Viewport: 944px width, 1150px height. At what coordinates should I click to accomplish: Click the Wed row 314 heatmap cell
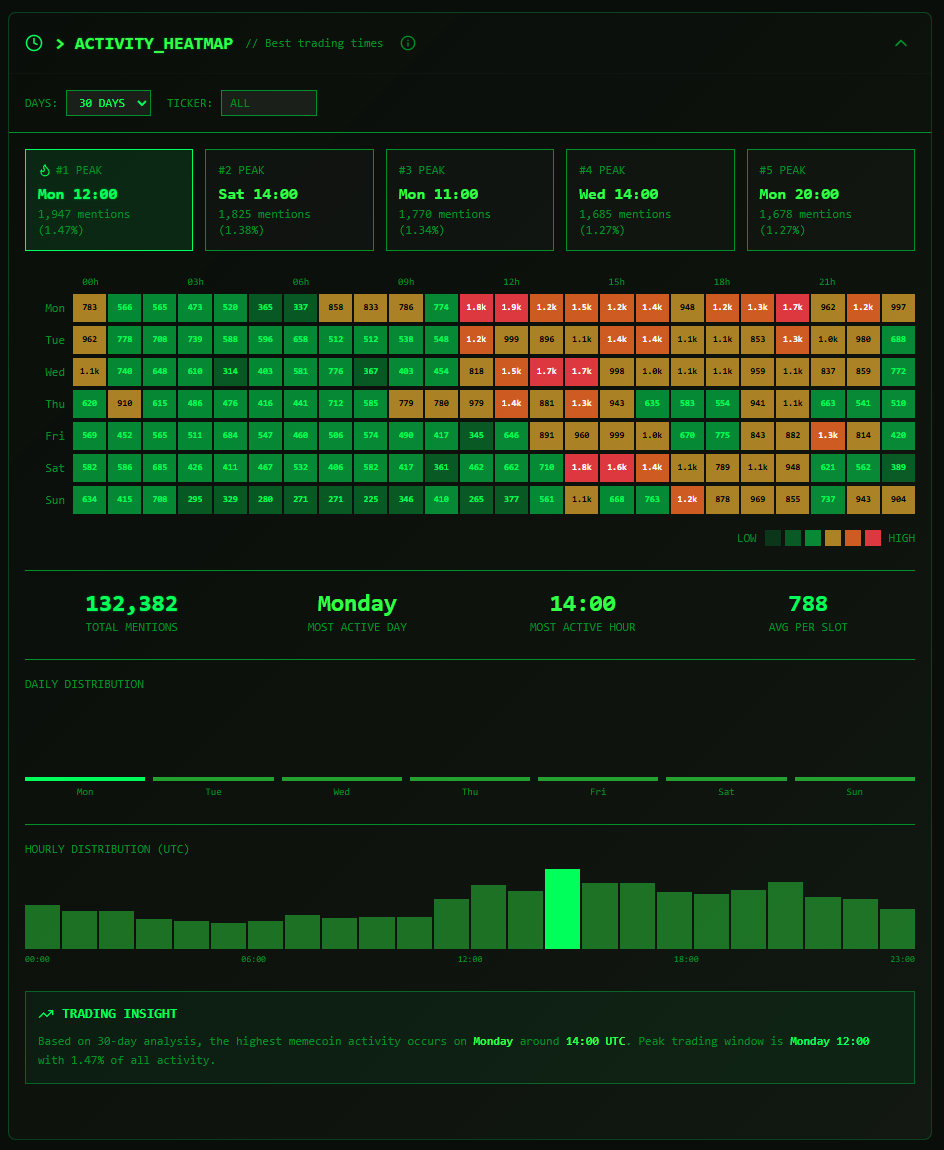(230, 372)
